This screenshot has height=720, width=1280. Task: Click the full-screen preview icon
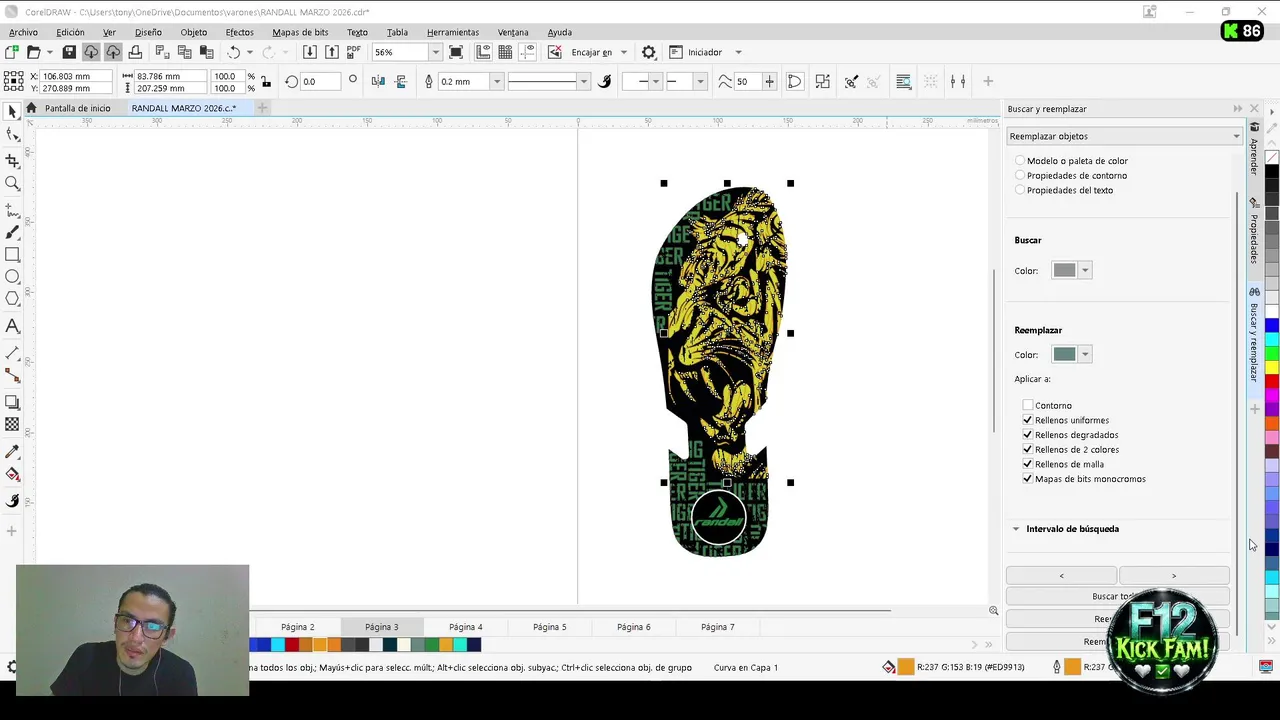[456, 52]
